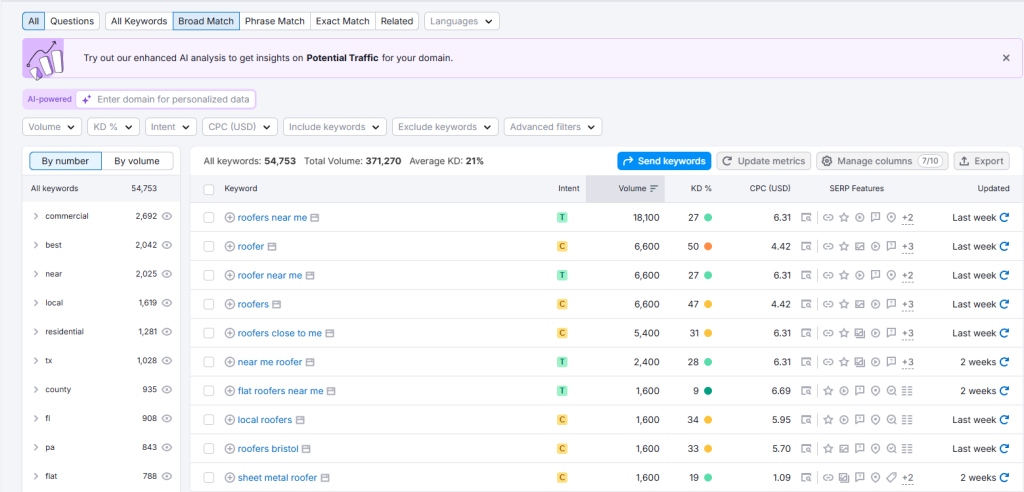This screenshot has width=1024, height=492.
Task: Expand the 'local' keyword group
Action: 36,303
